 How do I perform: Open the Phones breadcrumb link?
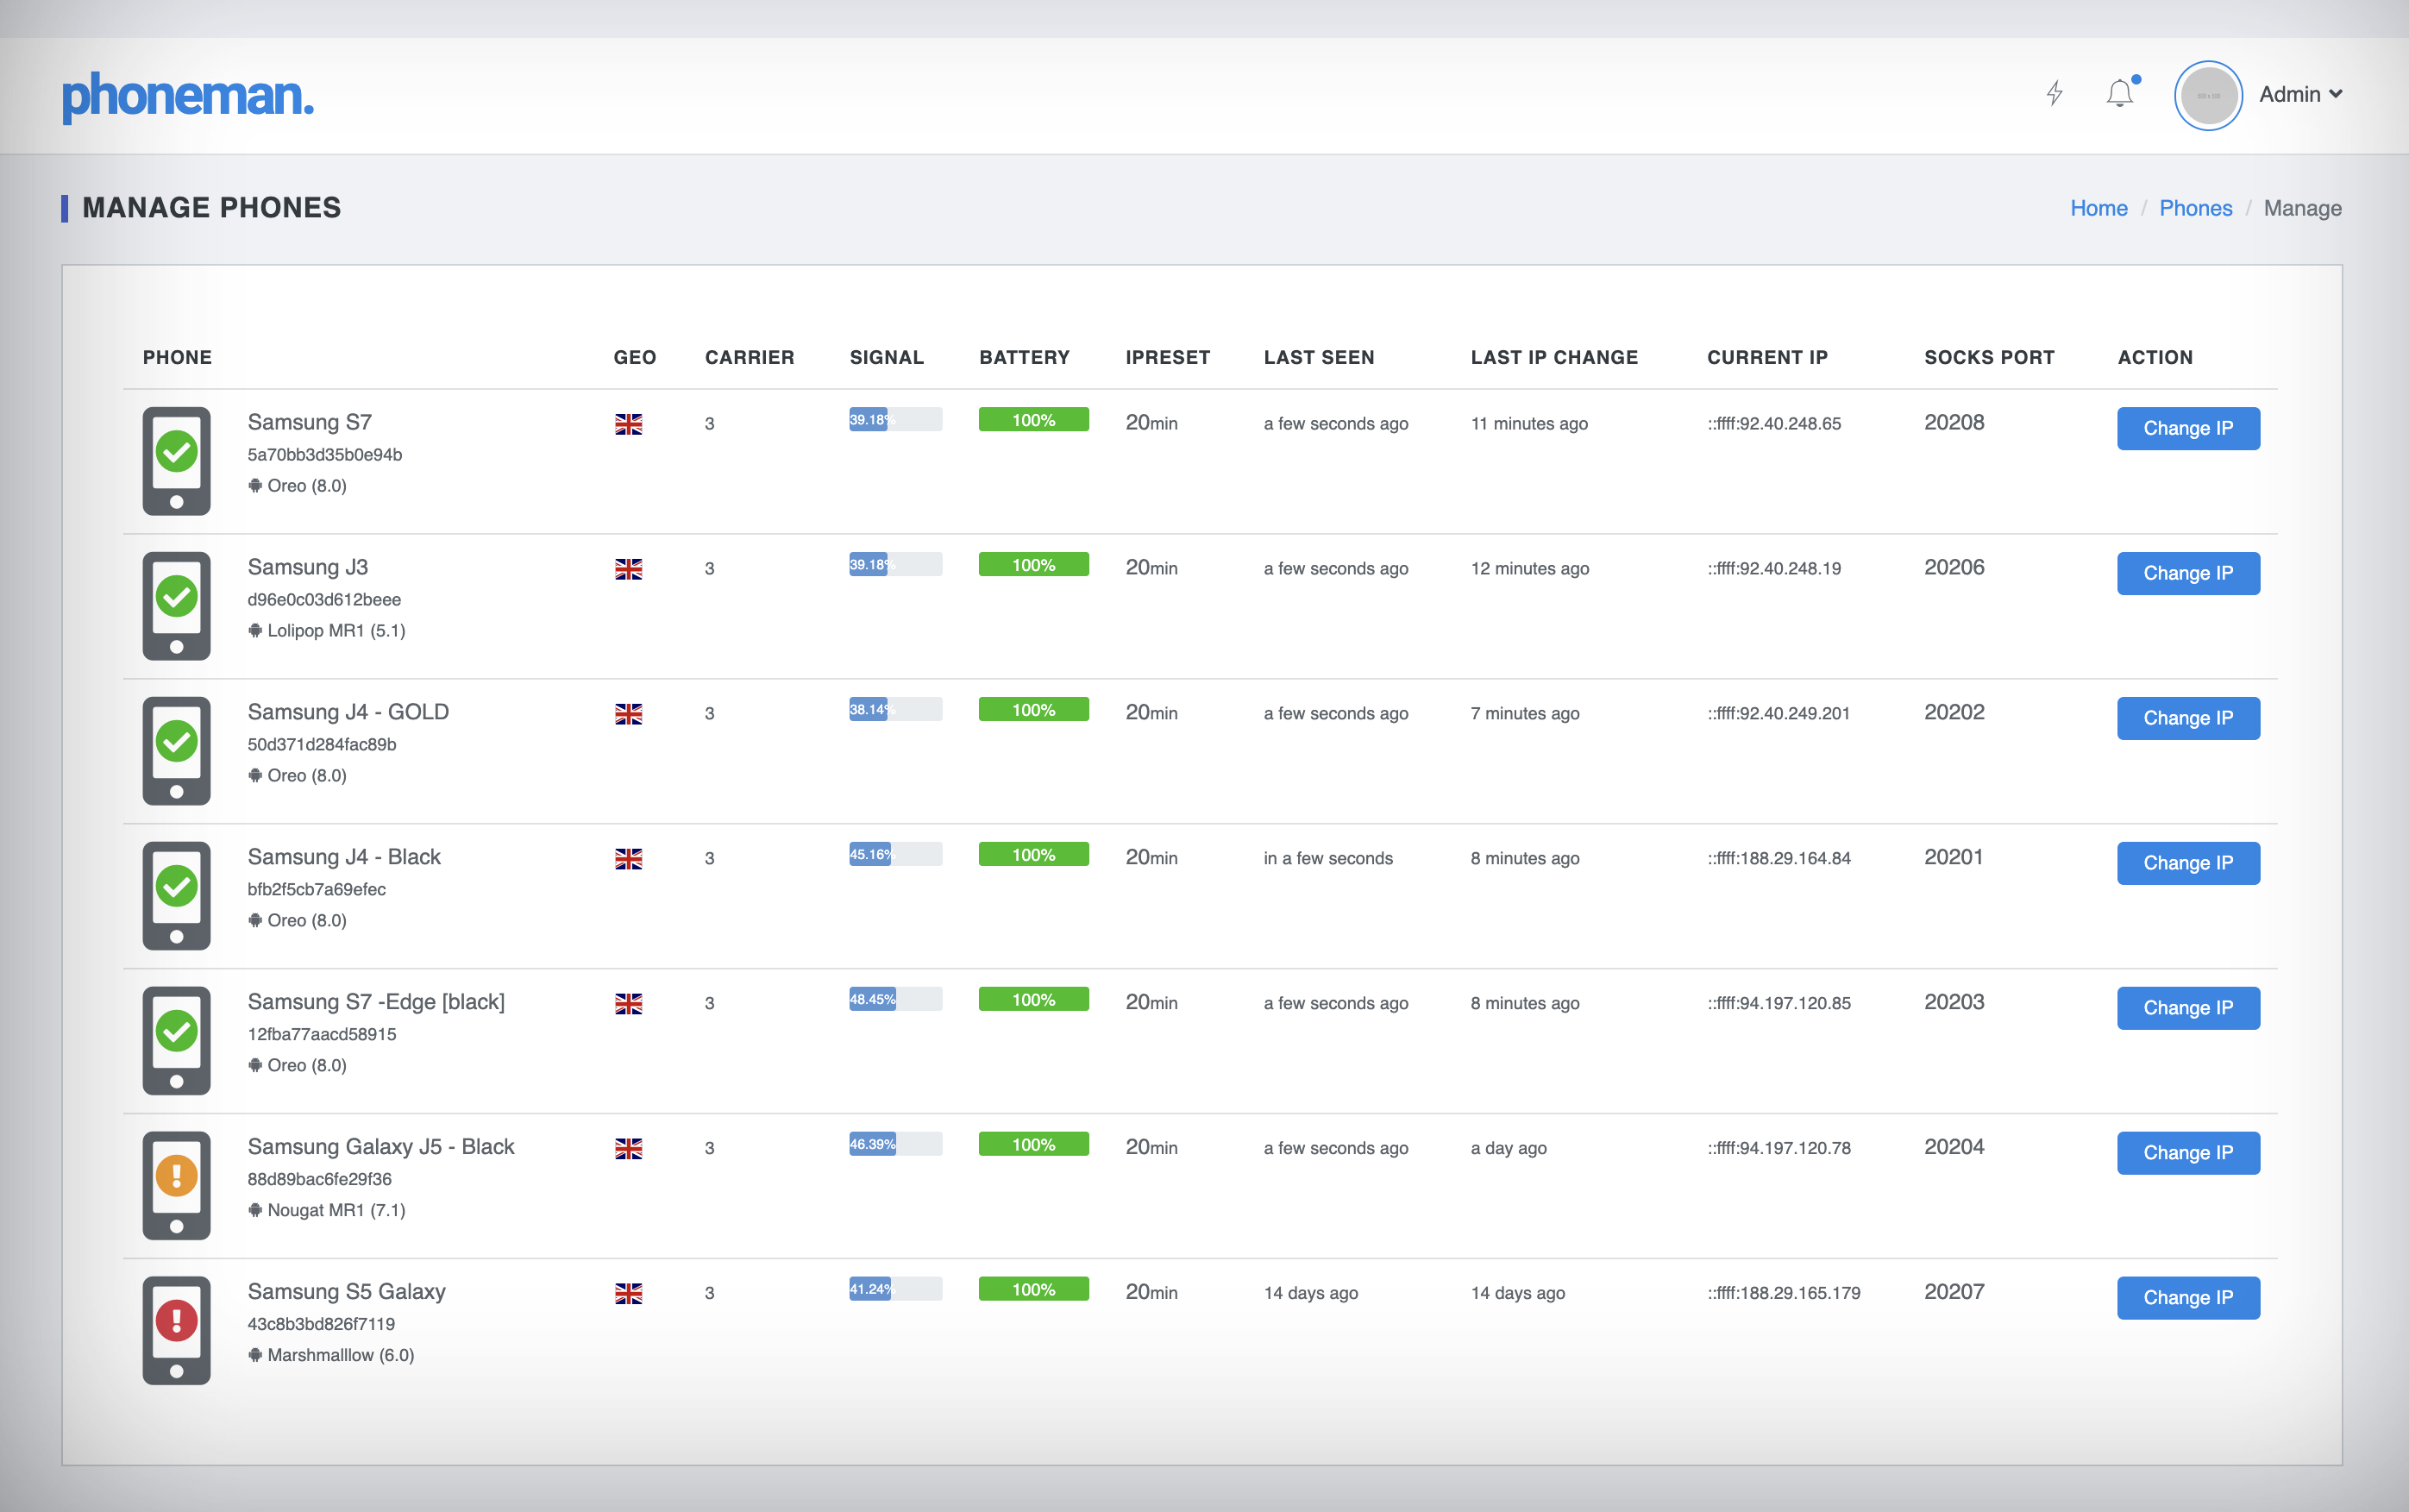(x=2195, y=208)
